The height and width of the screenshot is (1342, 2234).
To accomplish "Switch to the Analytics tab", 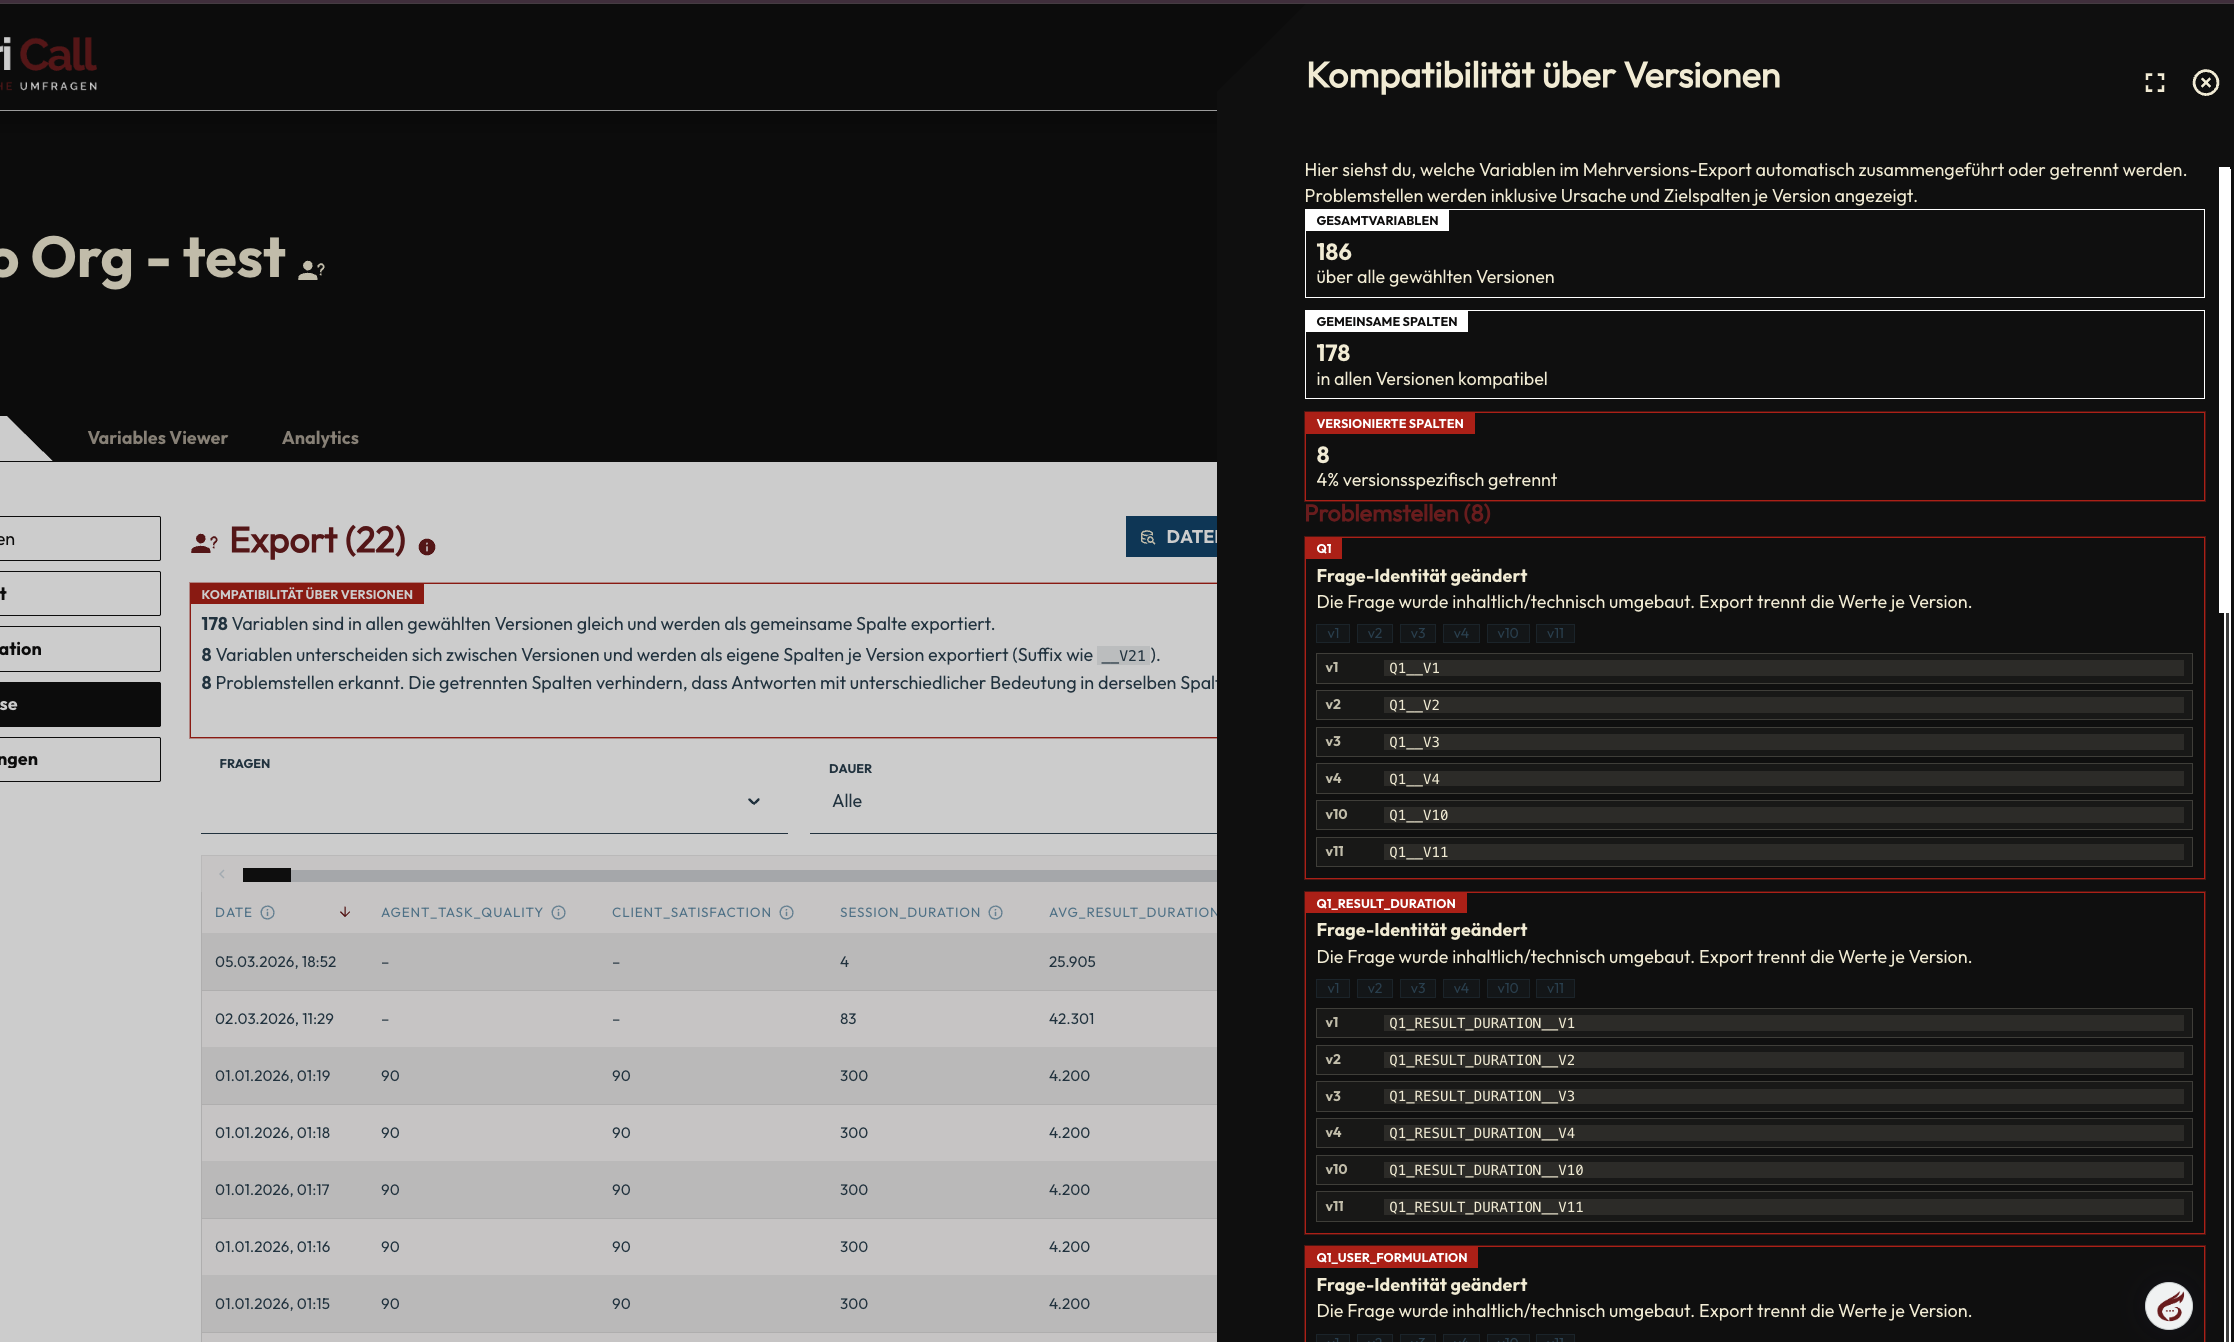I will [320, 437].
